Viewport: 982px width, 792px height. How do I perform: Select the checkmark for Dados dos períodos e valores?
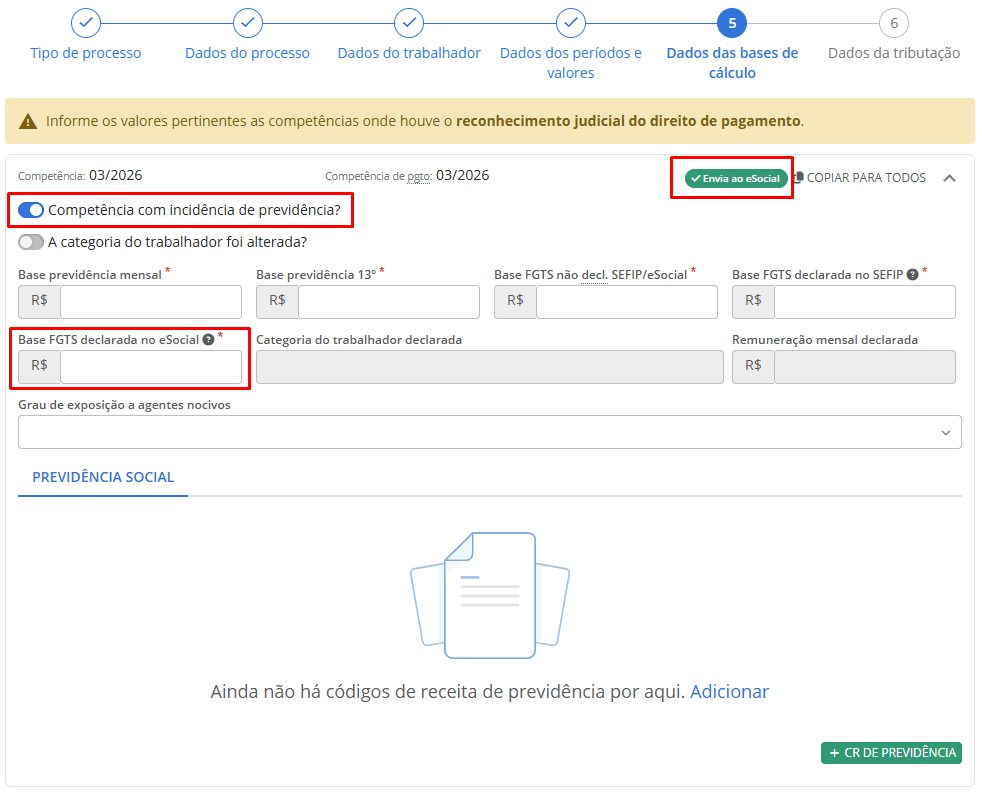coord(571,22)
